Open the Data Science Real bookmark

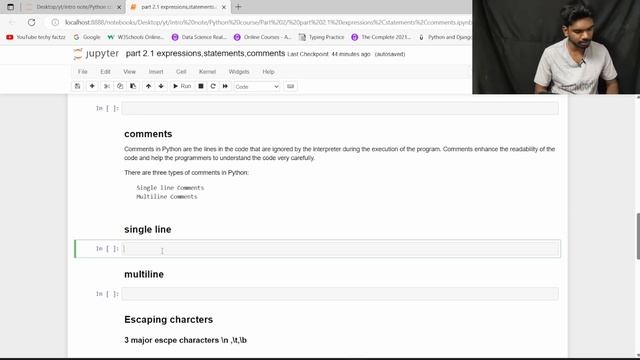(199, 37)
